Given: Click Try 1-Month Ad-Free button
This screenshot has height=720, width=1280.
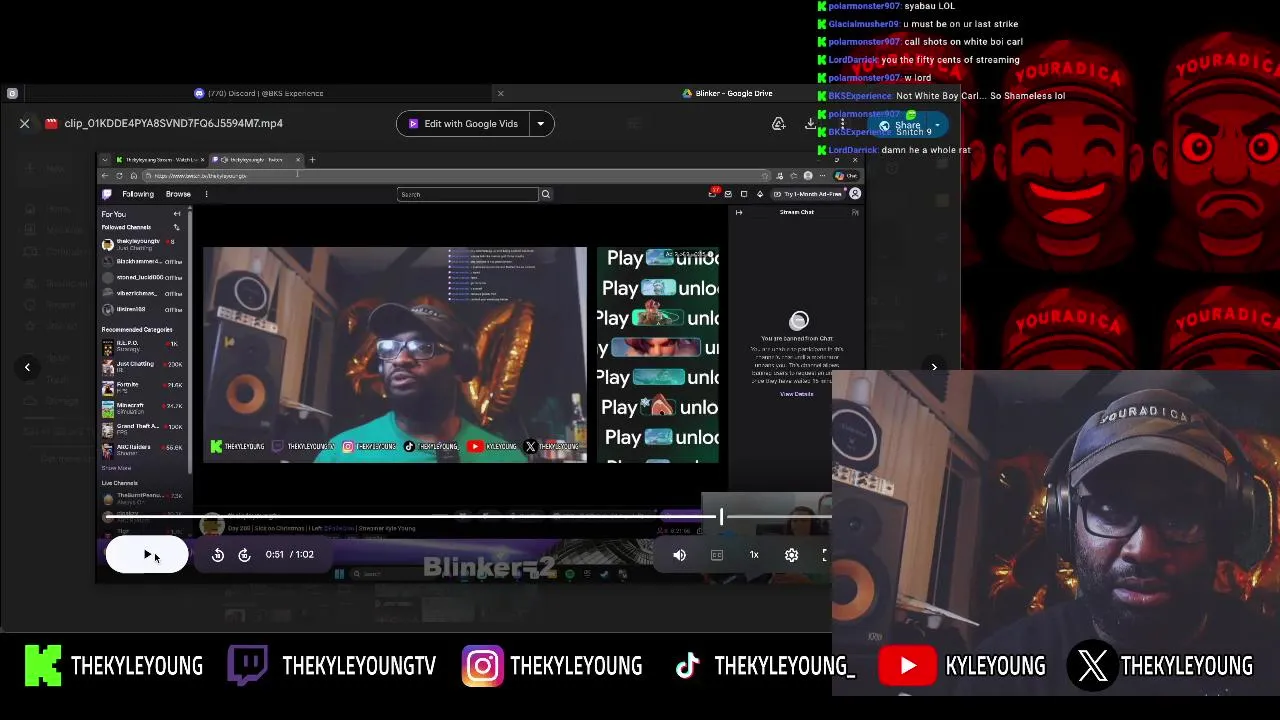Looking at the screenshot, I should tap(807, 194).
